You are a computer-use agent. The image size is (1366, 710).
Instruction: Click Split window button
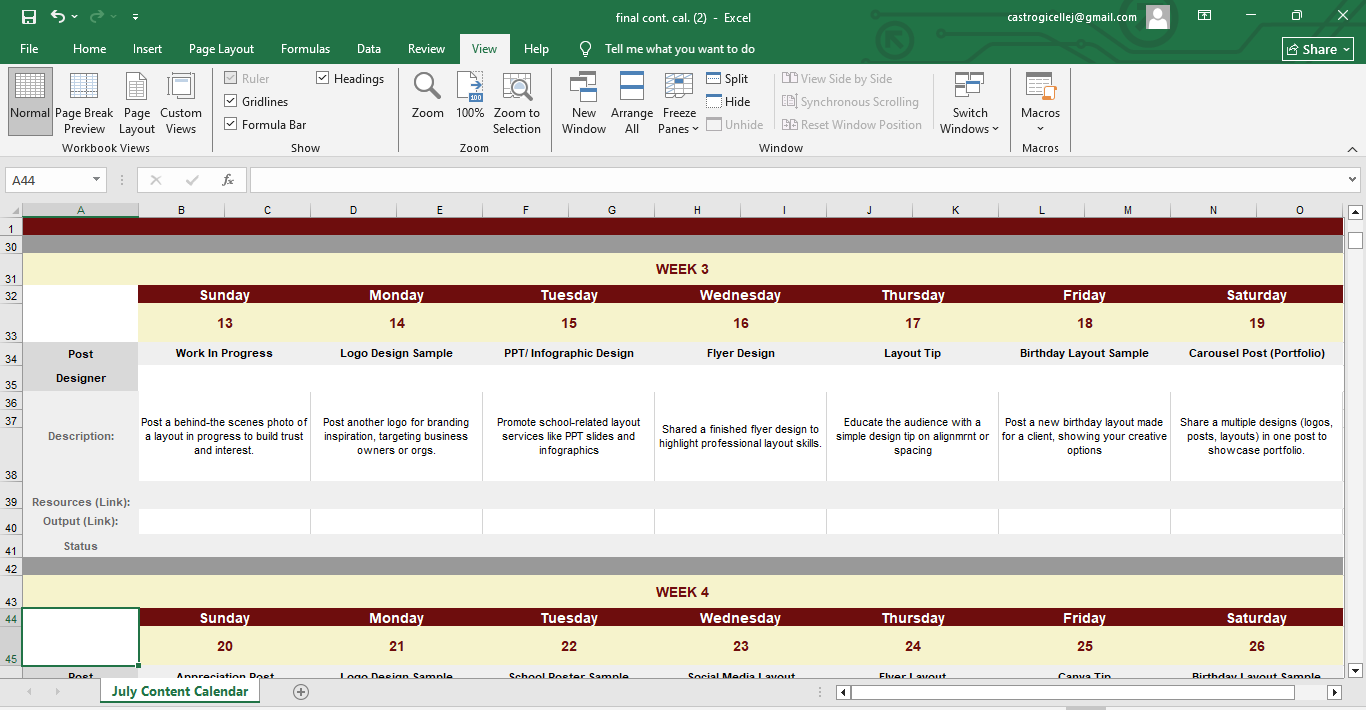pos(727,79)
